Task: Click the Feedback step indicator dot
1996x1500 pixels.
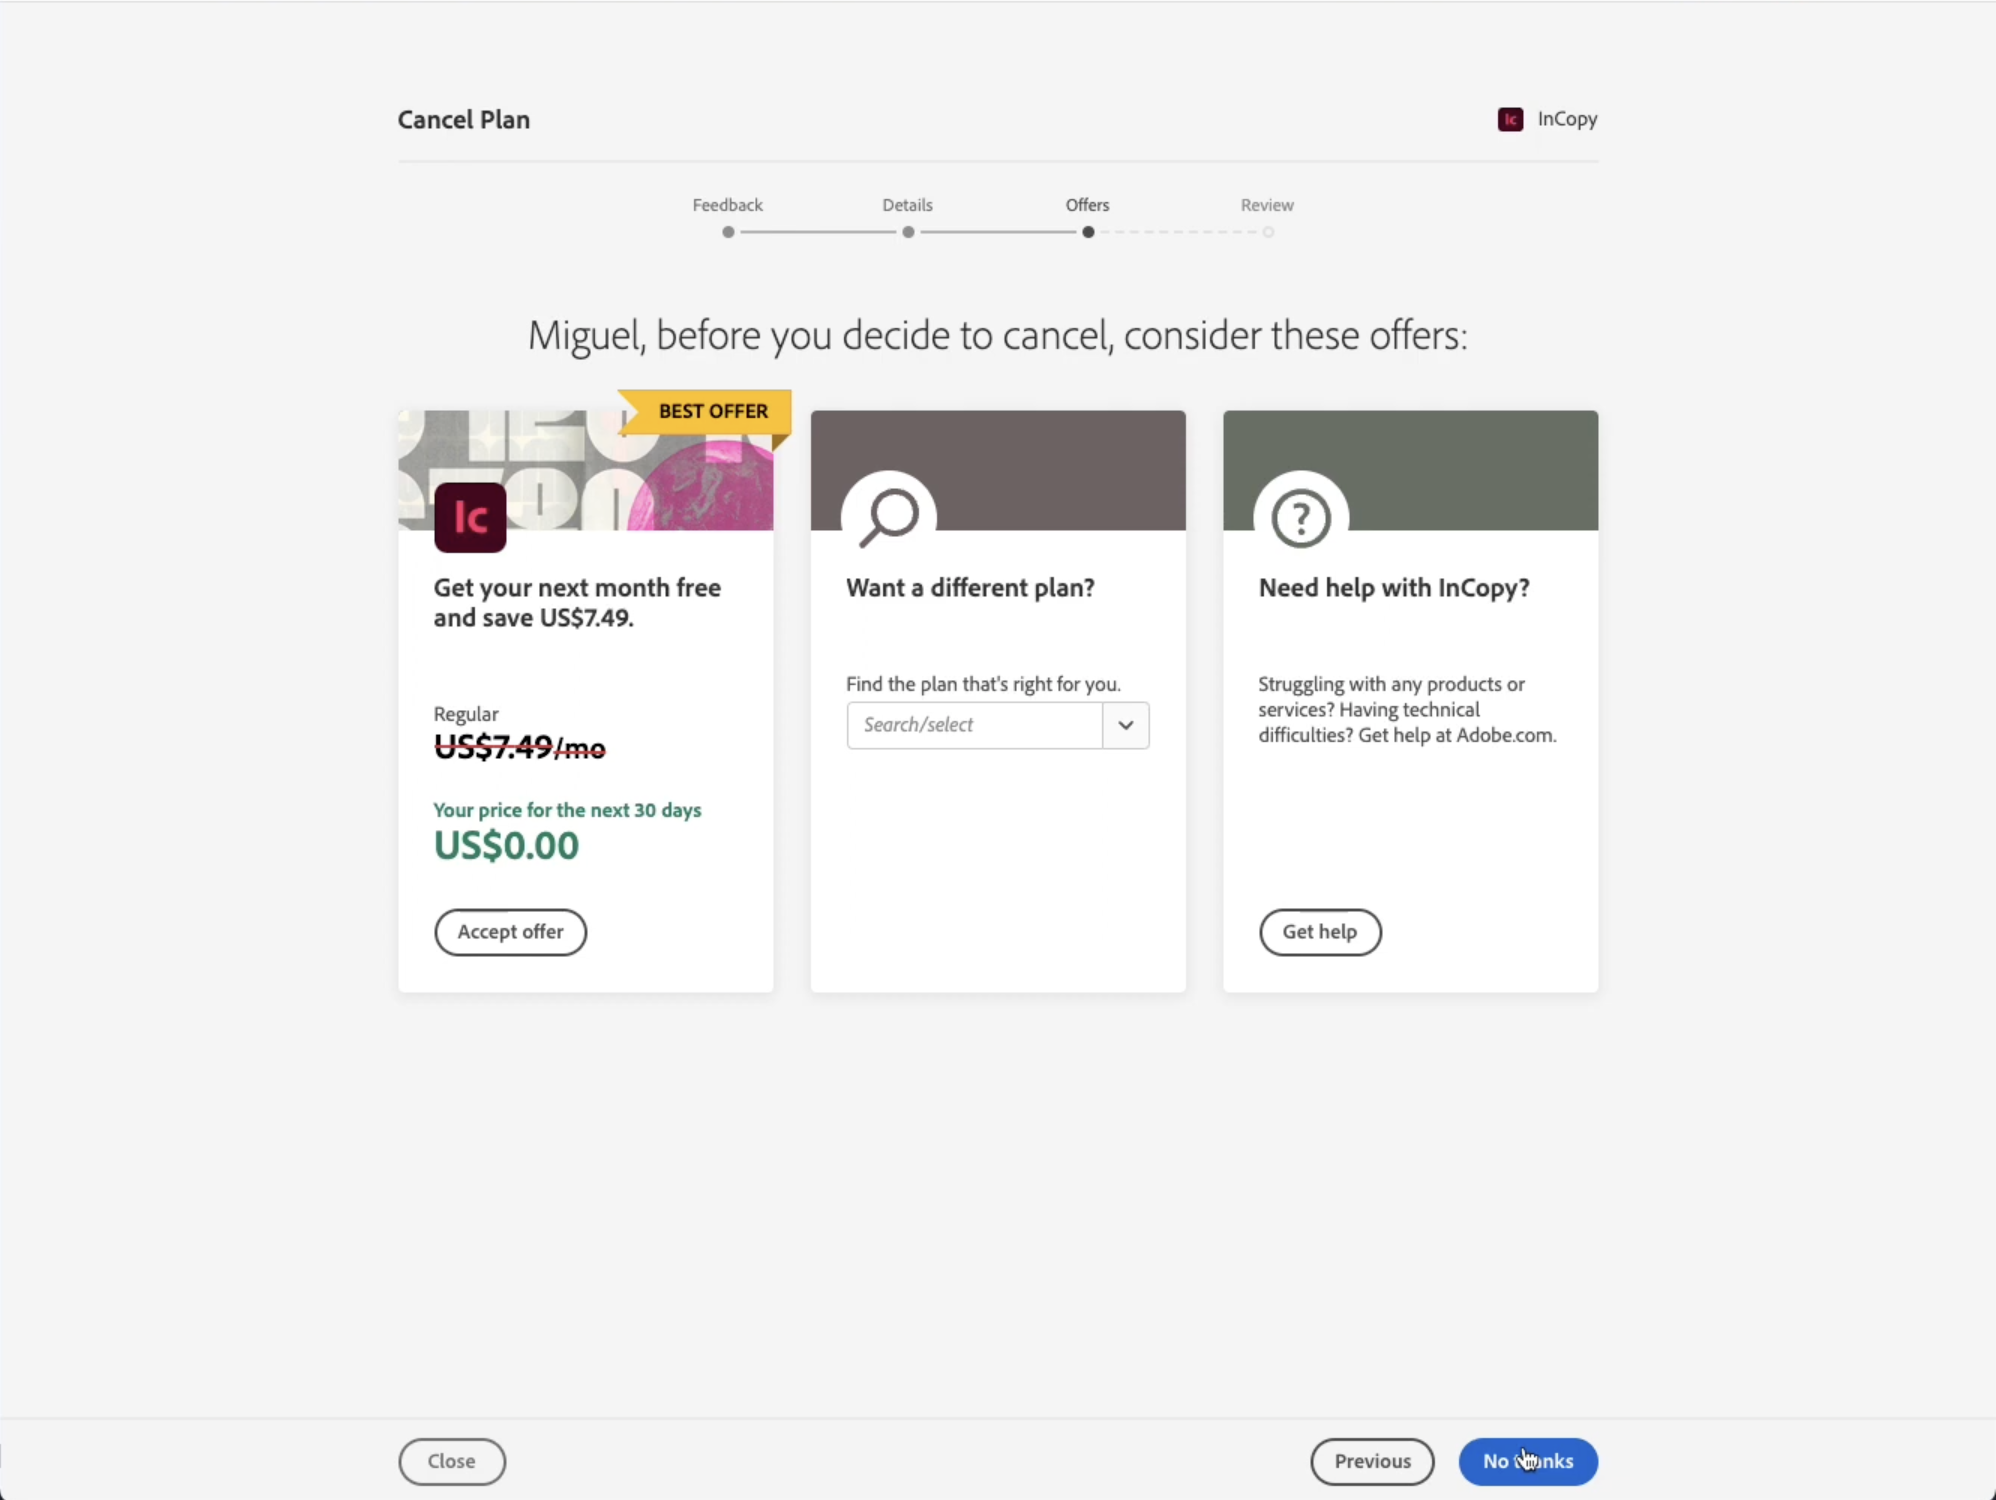Action: click(x=726, y=232)
